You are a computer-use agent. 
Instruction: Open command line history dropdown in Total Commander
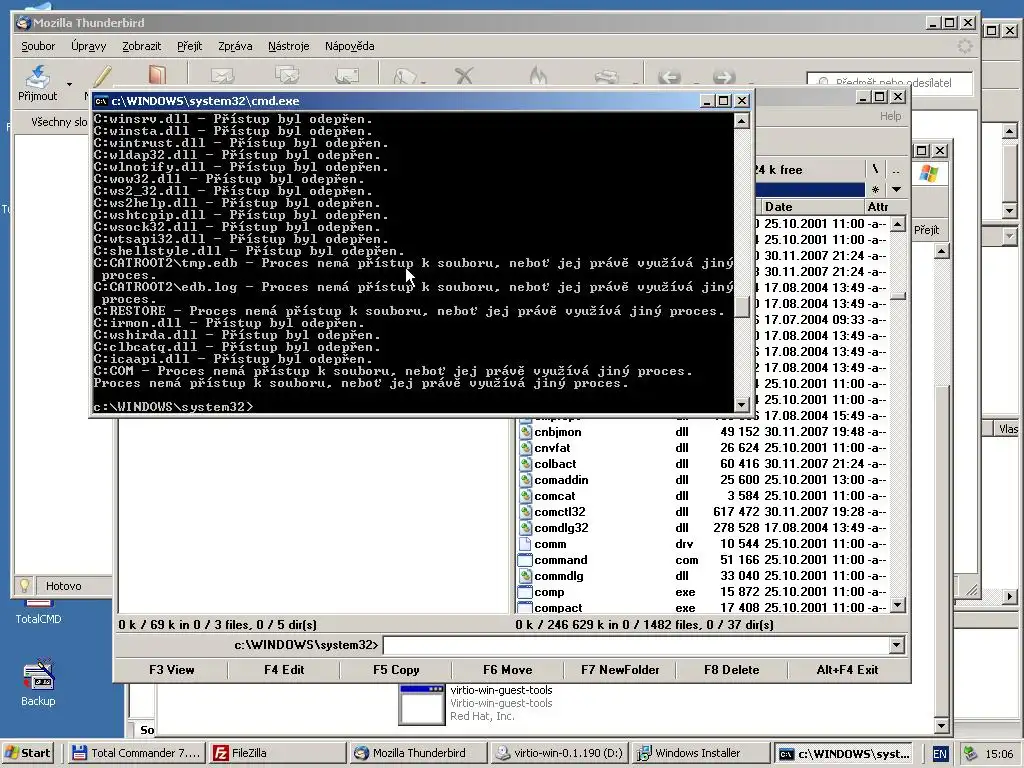(x=897, y=645)
